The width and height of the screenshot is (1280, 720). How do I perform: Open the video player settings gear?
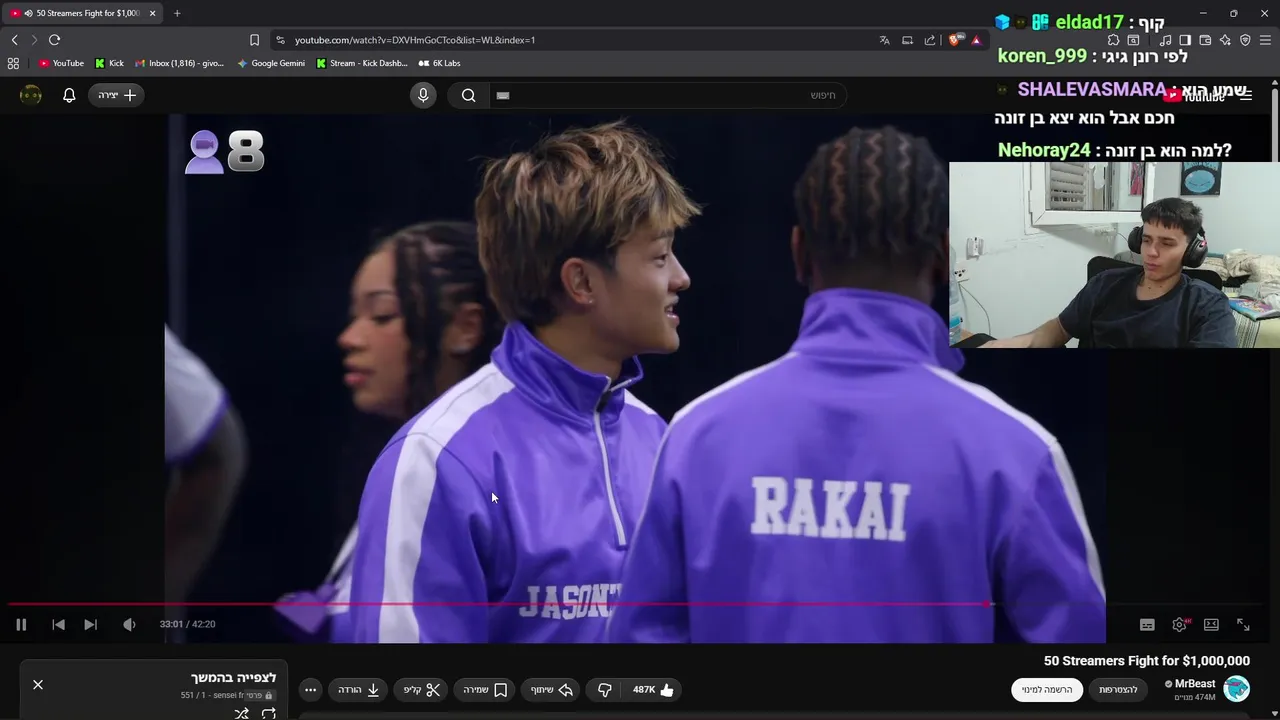[1180, 624]
